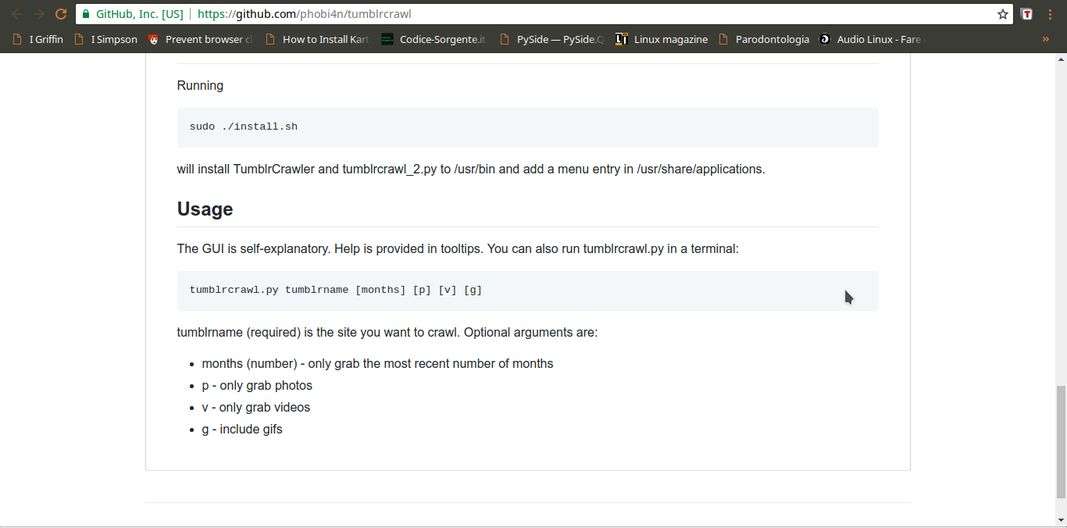Click the Codice-Sorgente.it bookmark favicon
Image resolution: width=1067 pixels, height=528 pixels.
tap(387, 39)
